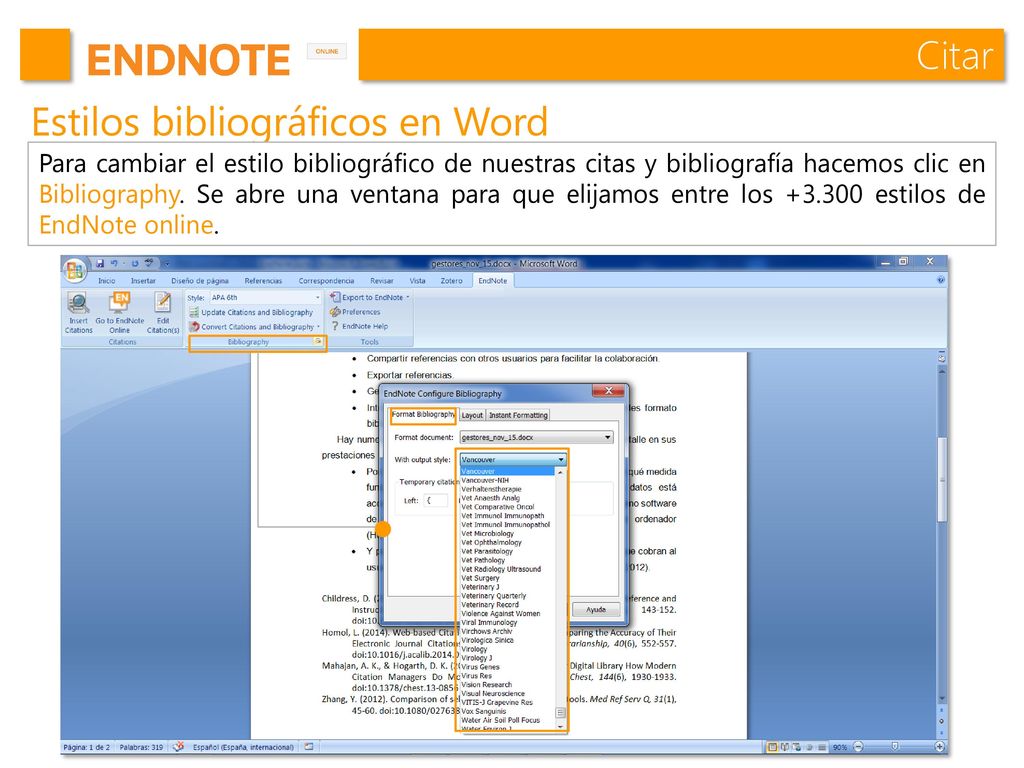Open the Style APA 6th dropdown
Image resolution: width=1024 pixels, height=768 pixels.
pos(318,298)
